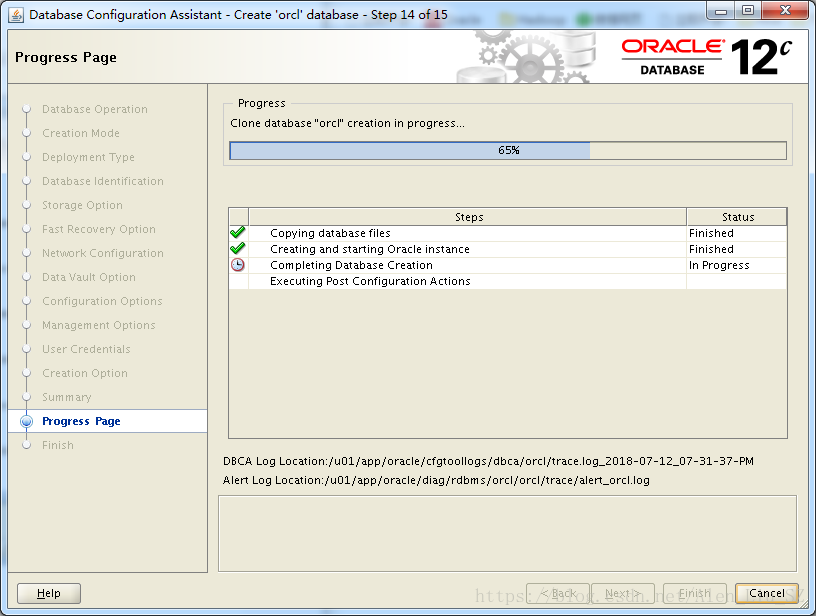Click the Steps column header
The width and height of the screenshot is (816, 616).
coord(468,217)
